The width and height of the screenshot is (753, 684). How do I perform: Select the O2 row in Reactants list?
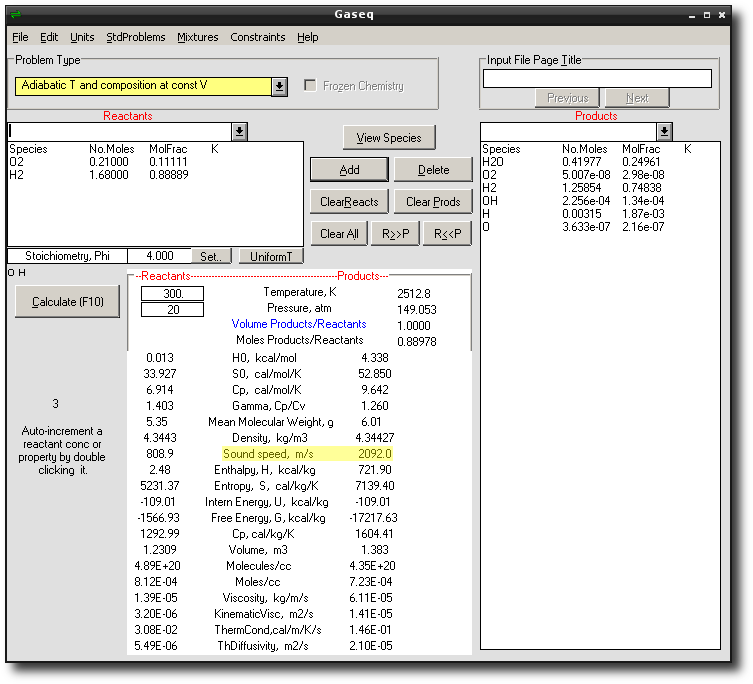click(156, 162)
